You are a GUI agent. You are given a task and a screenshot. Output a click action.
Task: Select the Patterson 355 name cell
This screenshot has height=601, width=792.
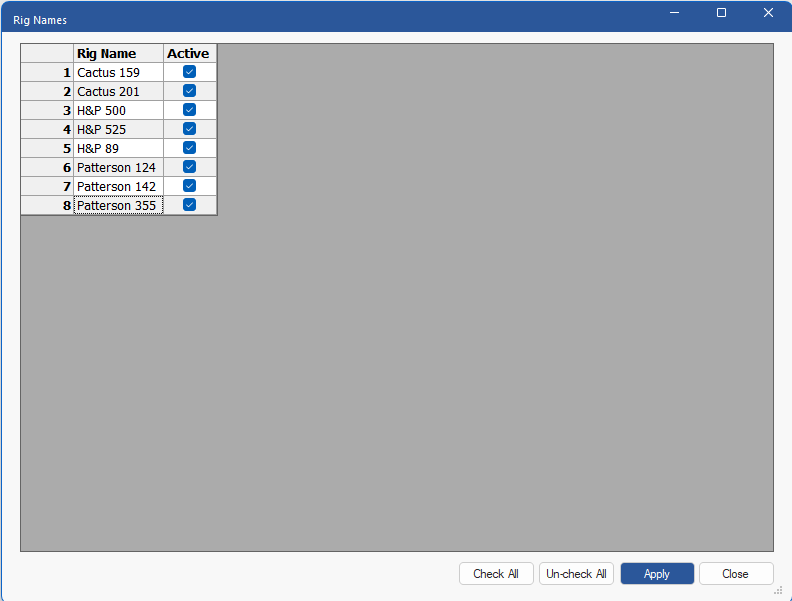(x=118, y=206)
